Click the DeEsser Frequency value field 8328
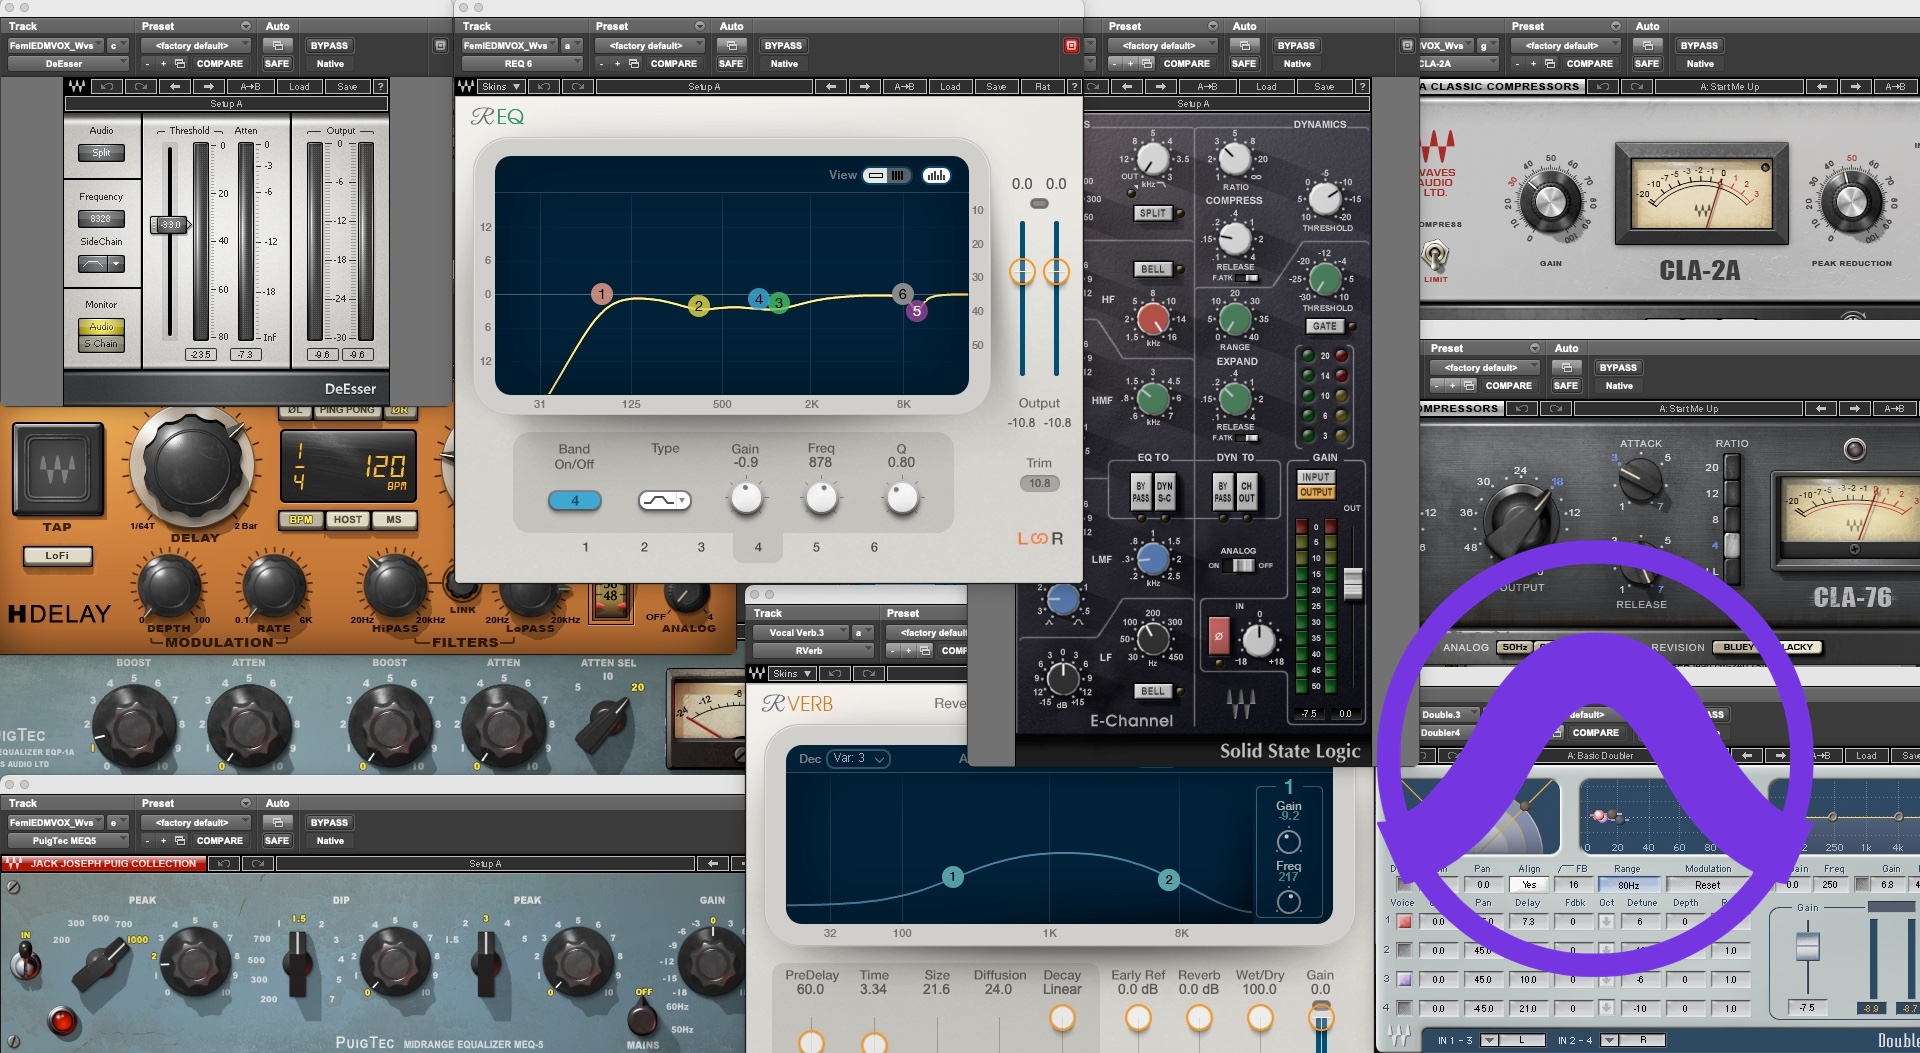This screenshot has height=1053, width=1920. [x=101, y=219]
